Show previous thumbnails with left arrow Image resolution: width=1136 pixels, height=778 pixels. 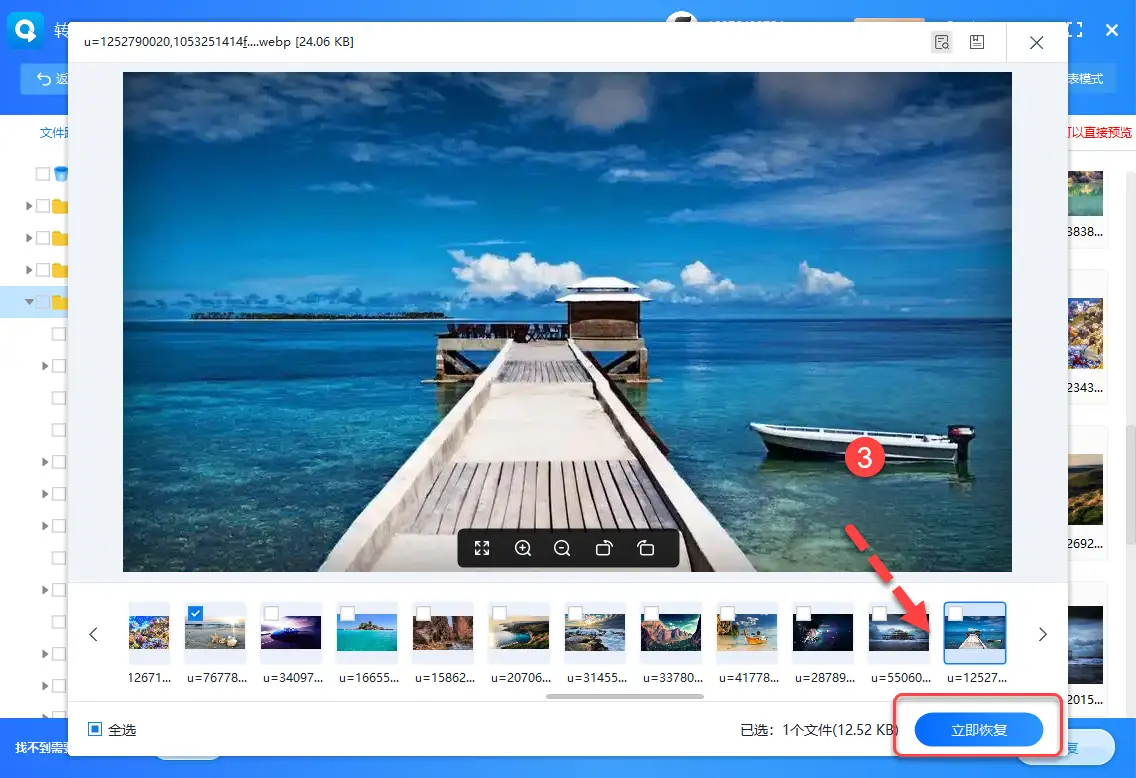(x=93, y=635)
